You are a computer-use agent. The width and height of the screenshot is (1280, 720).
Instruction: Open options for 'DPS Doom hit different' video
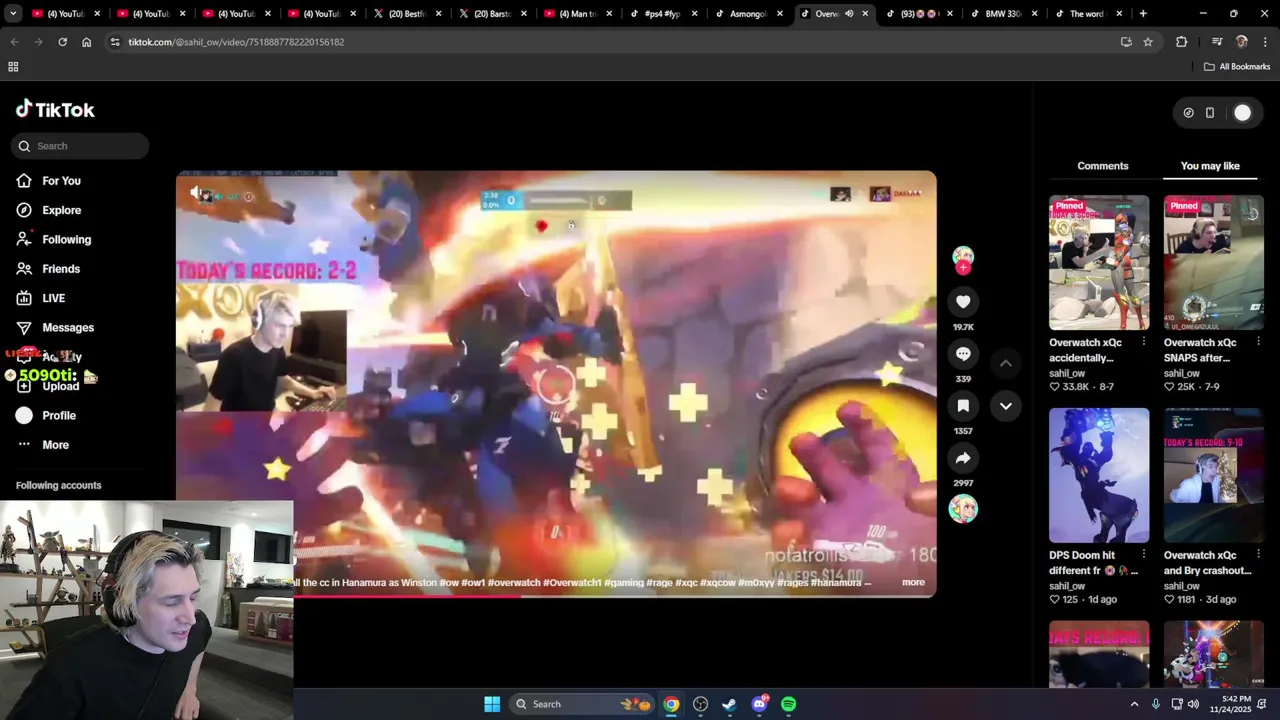pos(1143,555)
